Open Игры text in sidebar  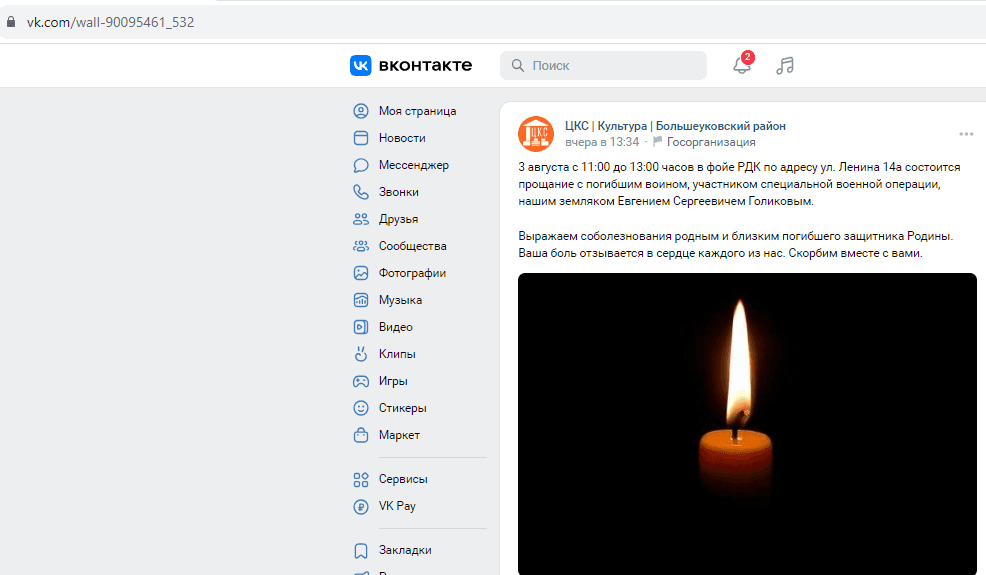(393, 382)
